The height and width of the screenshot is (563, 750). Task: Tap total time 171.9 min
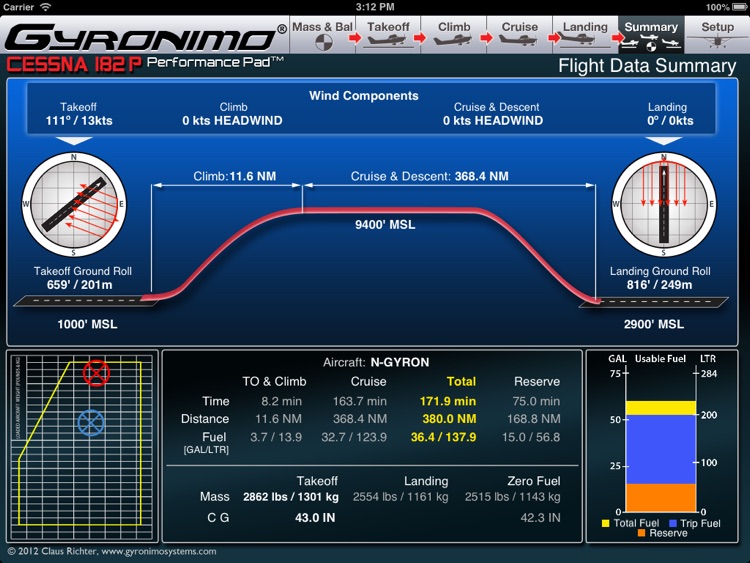[x=448, y=401]
